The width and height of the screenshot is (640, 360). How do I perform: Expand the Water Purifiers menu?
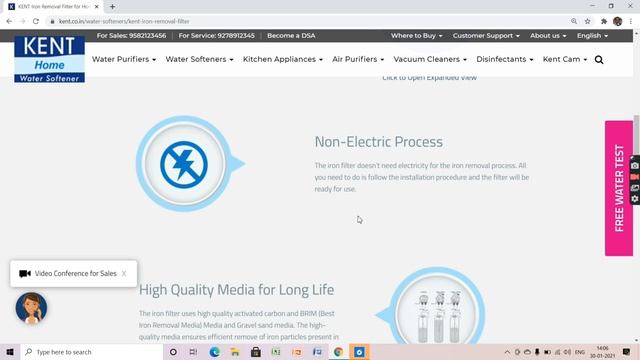[x=124, y=60]
